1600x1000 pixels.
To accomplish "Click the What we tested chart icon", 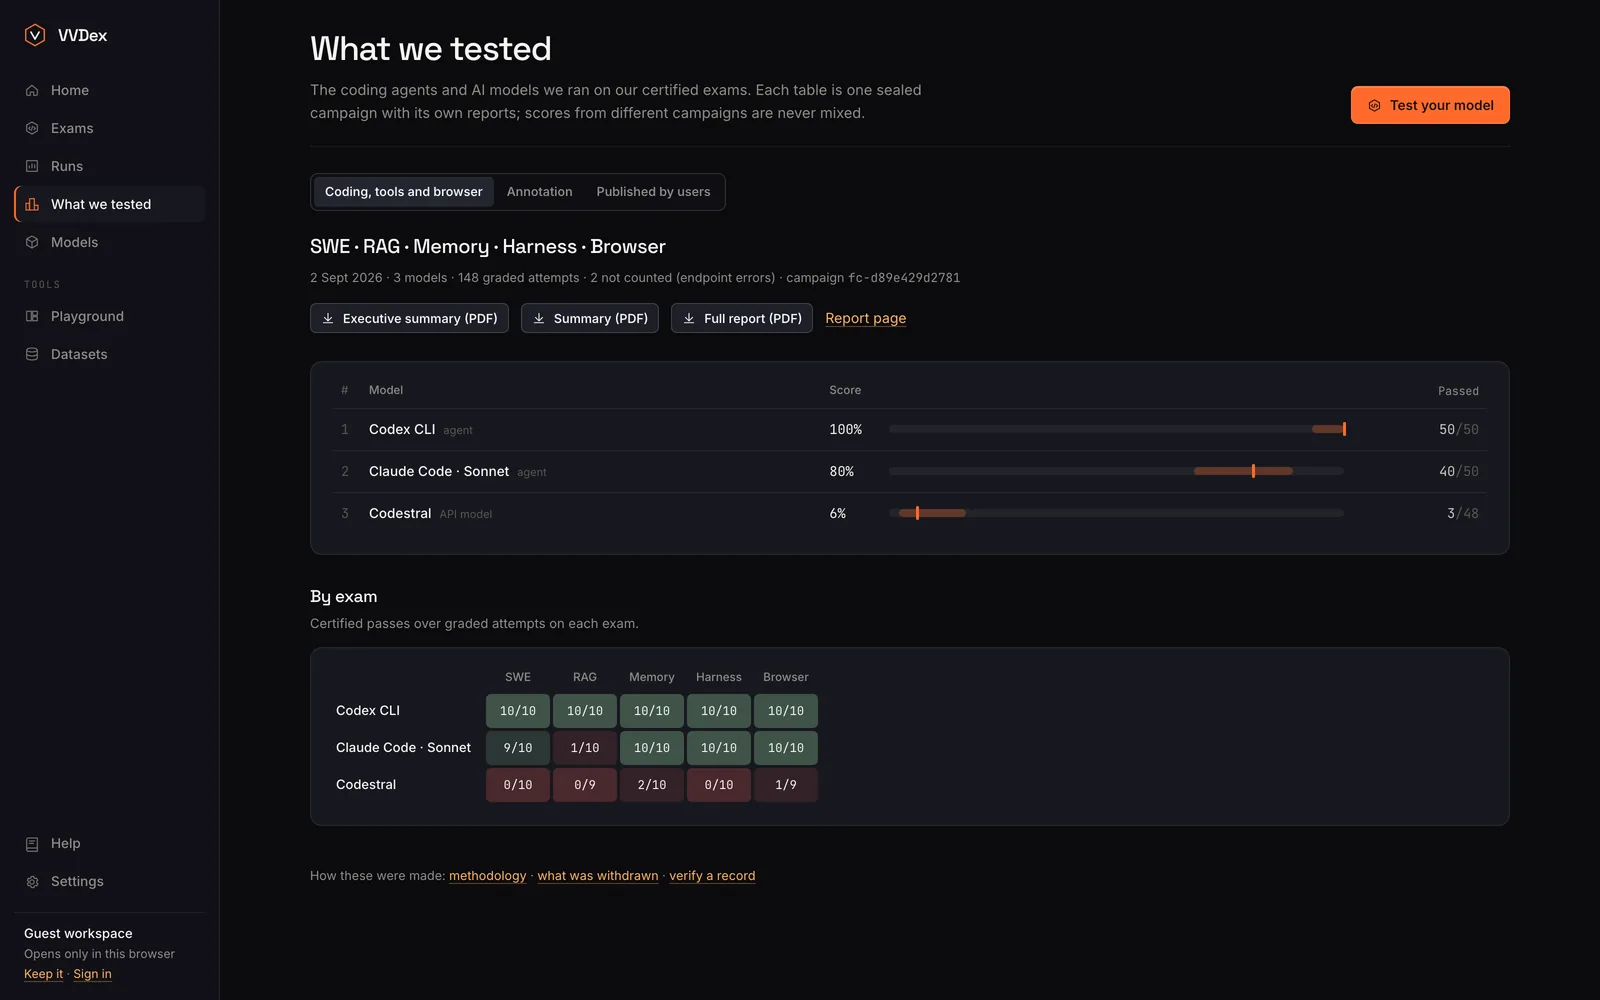I will point(32,204).
